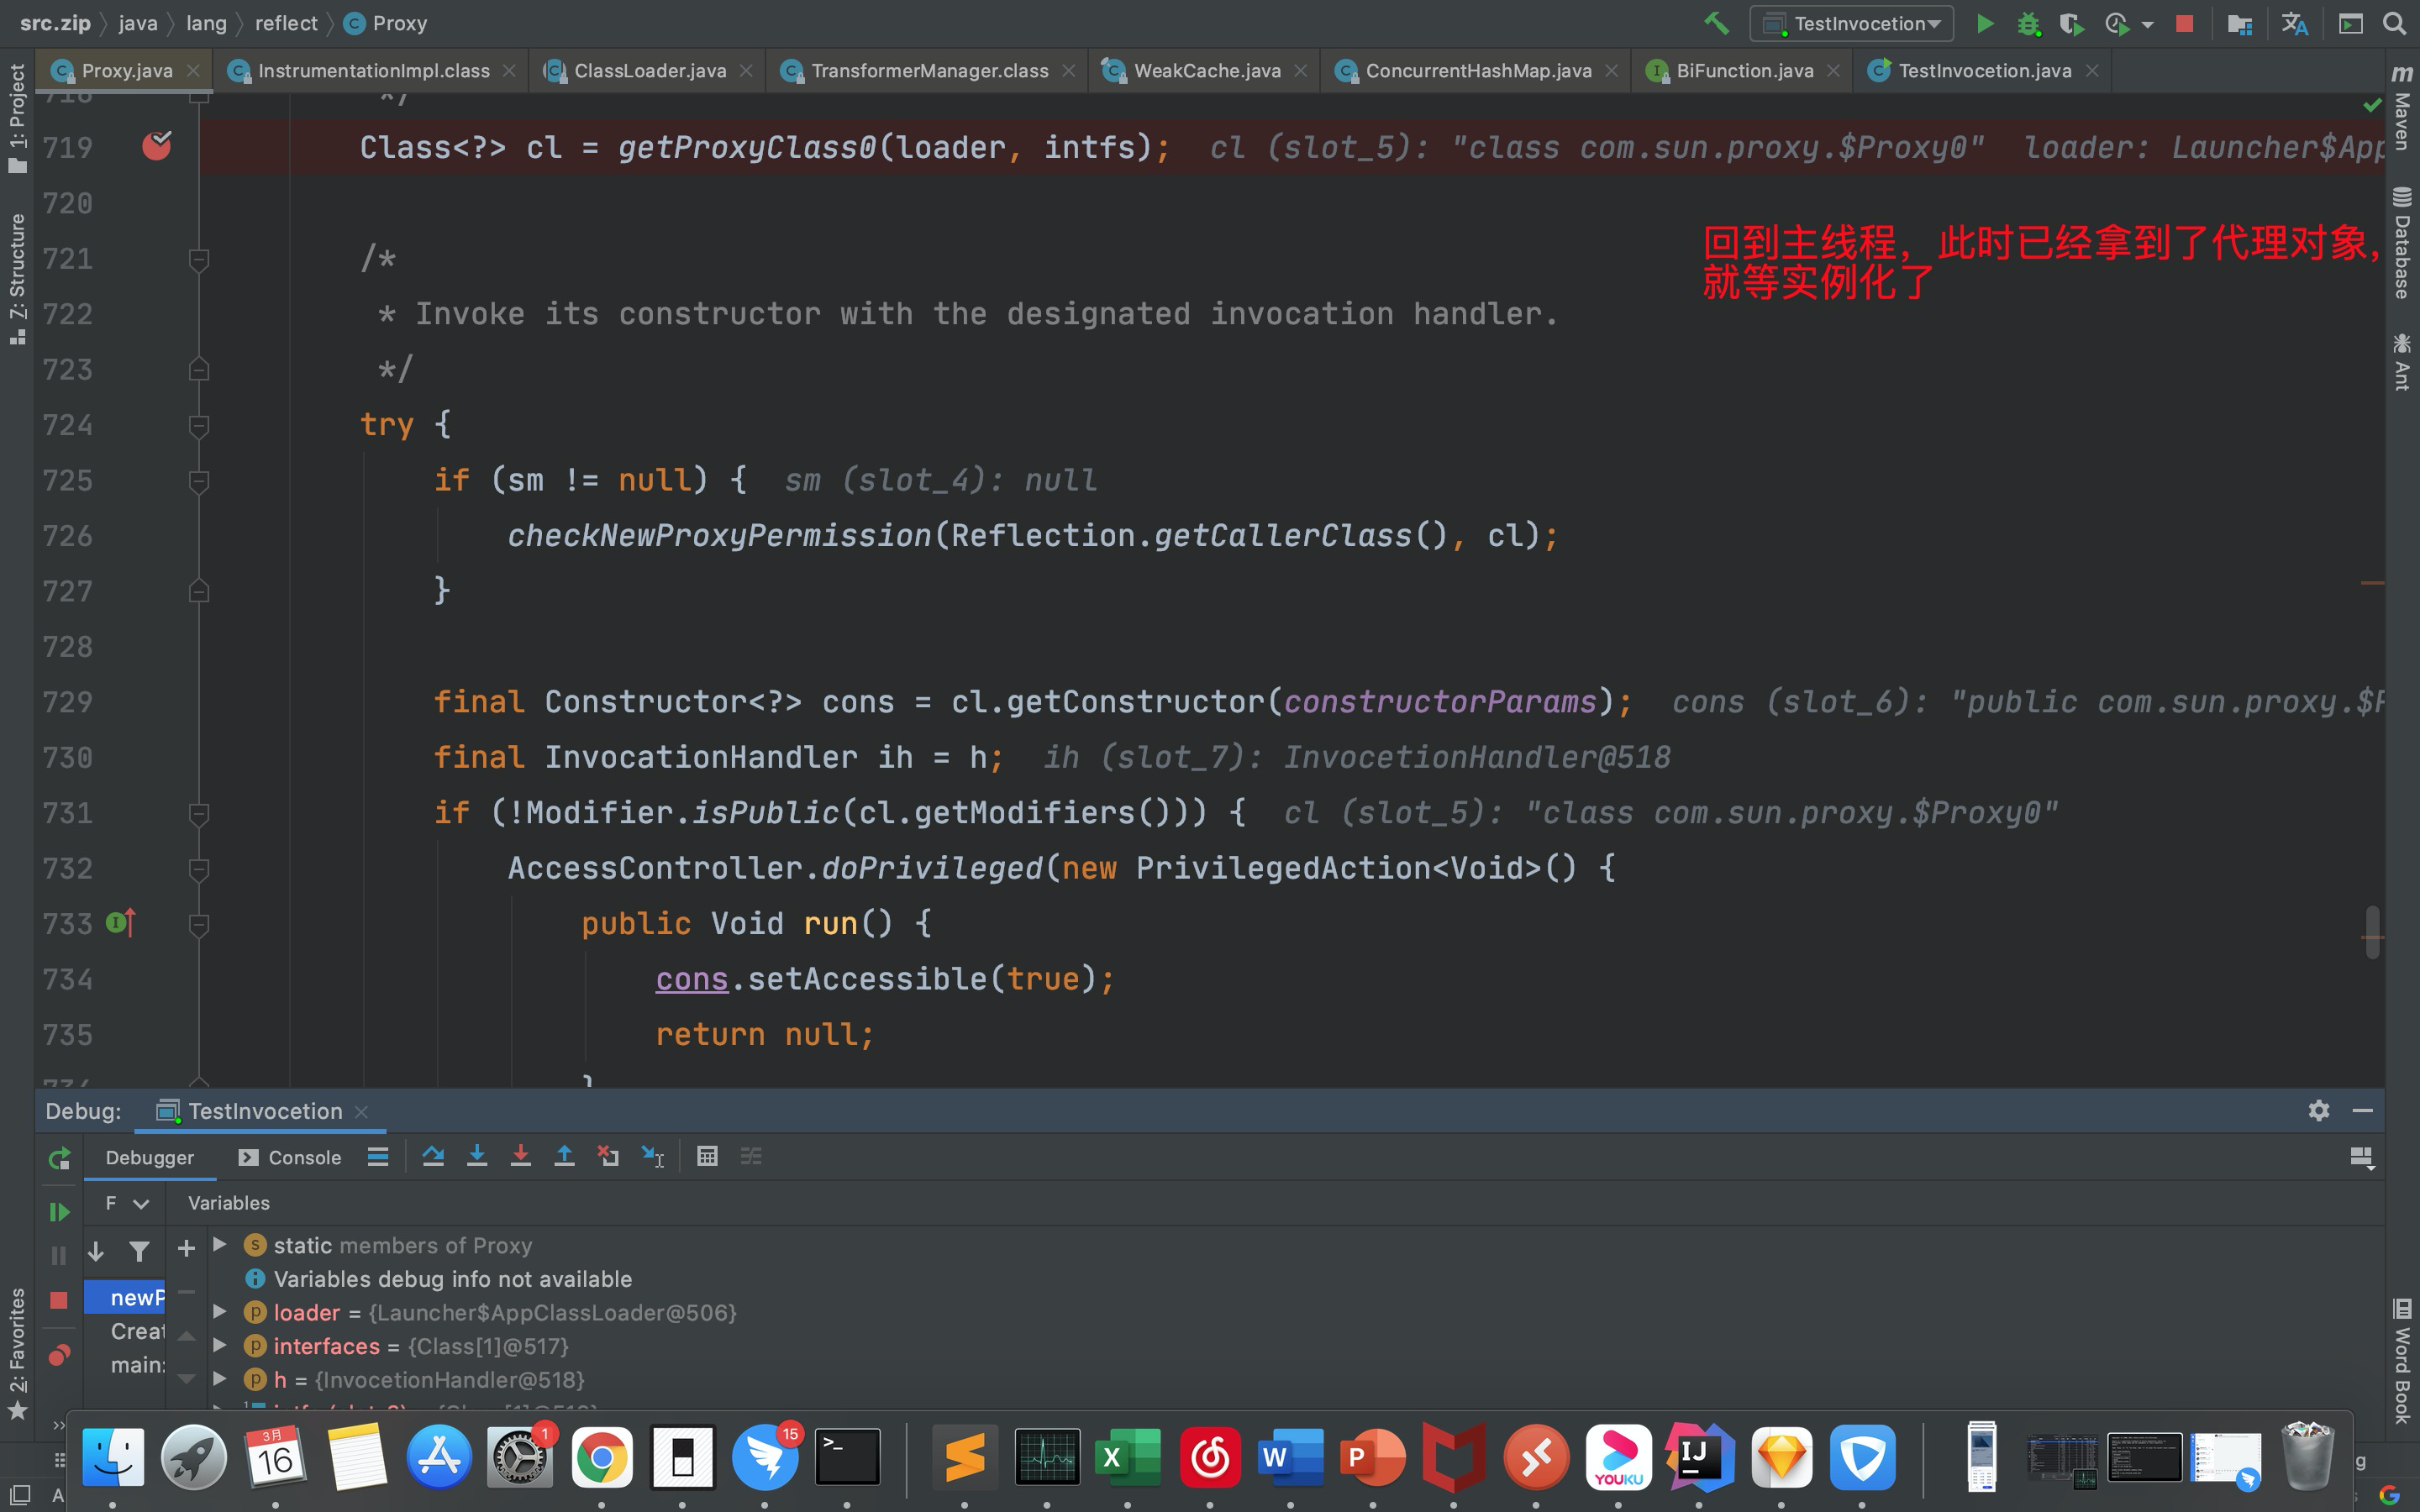Expand the interfaces variable node
The height and width of the screenshot is (1512, 2420).
[220, 1345]
